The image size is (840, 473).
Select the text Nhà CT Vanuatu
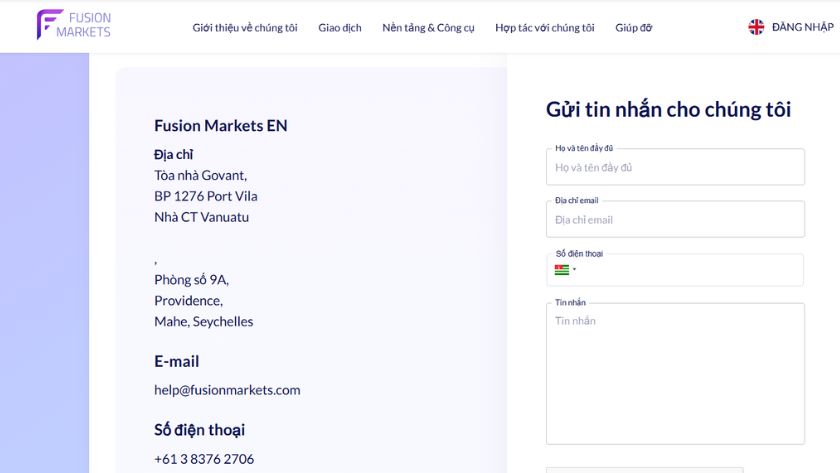tap(201, 217)
